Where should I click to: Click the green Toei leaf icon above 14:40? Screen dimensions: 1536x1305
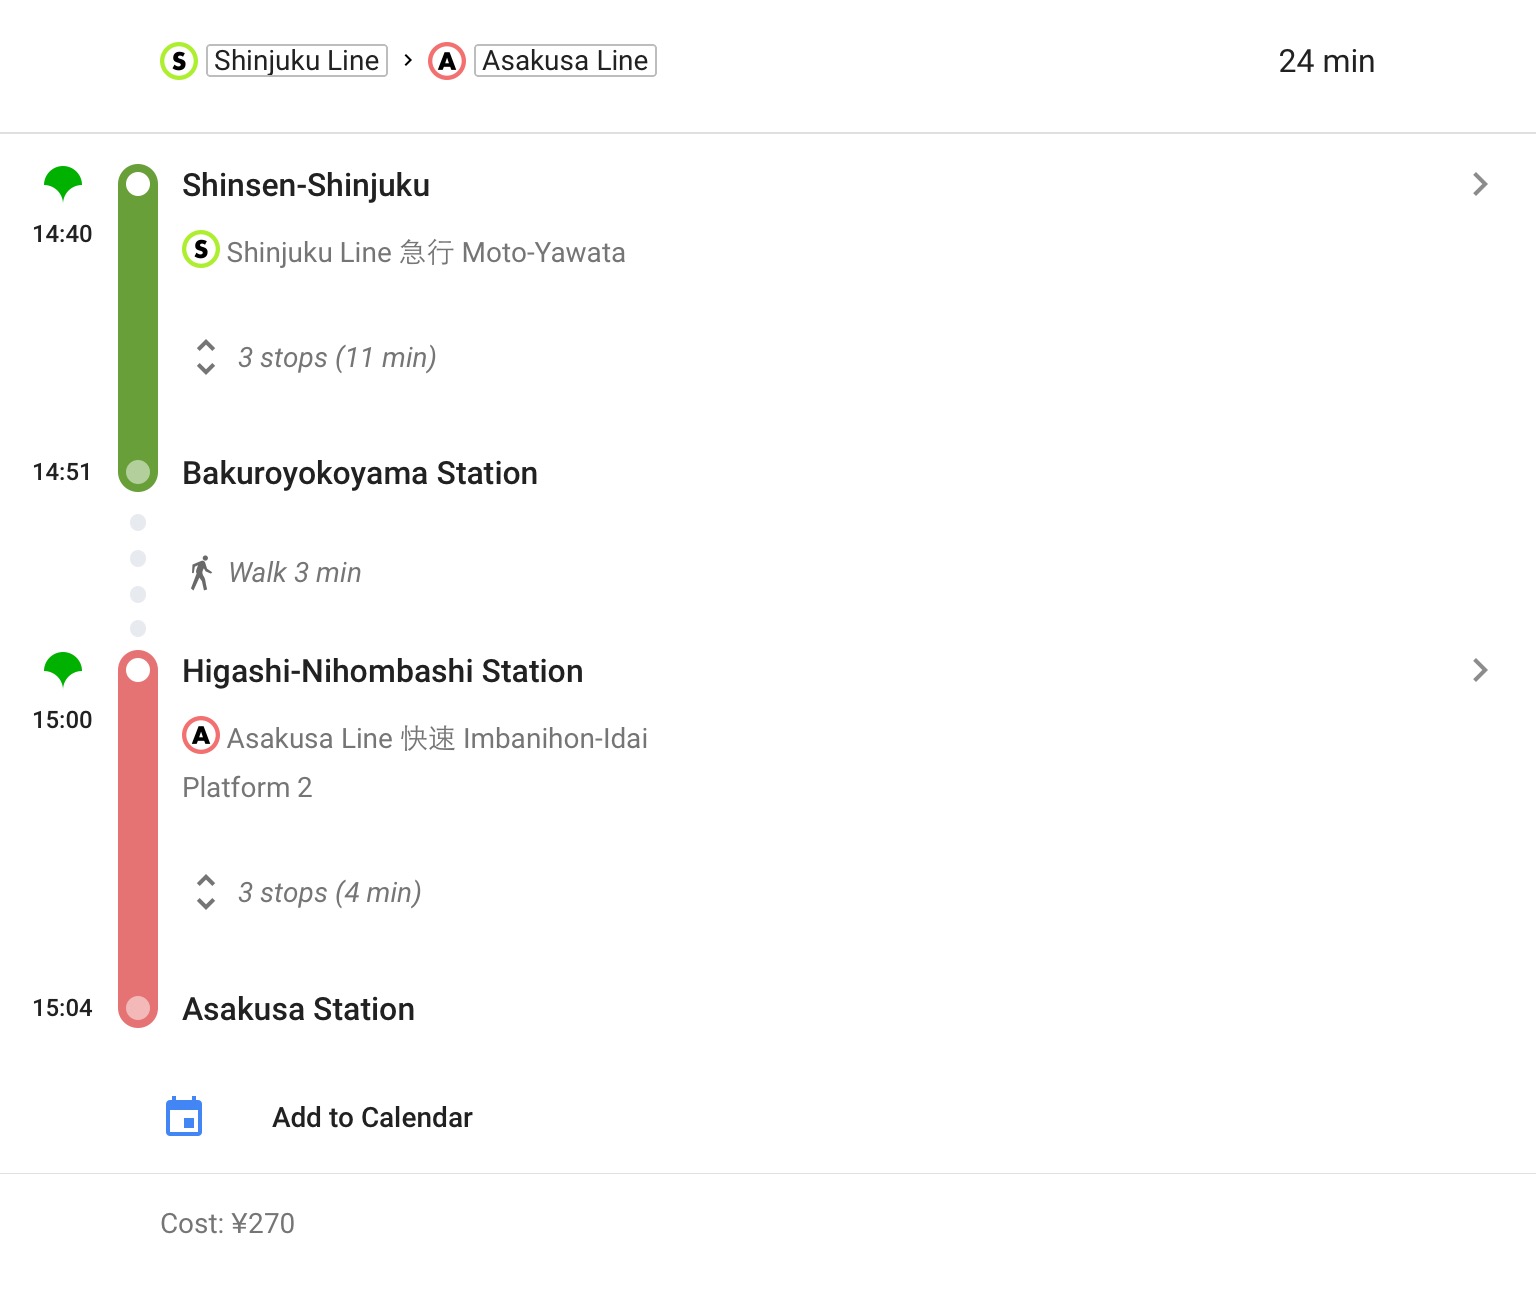(62, 183)
